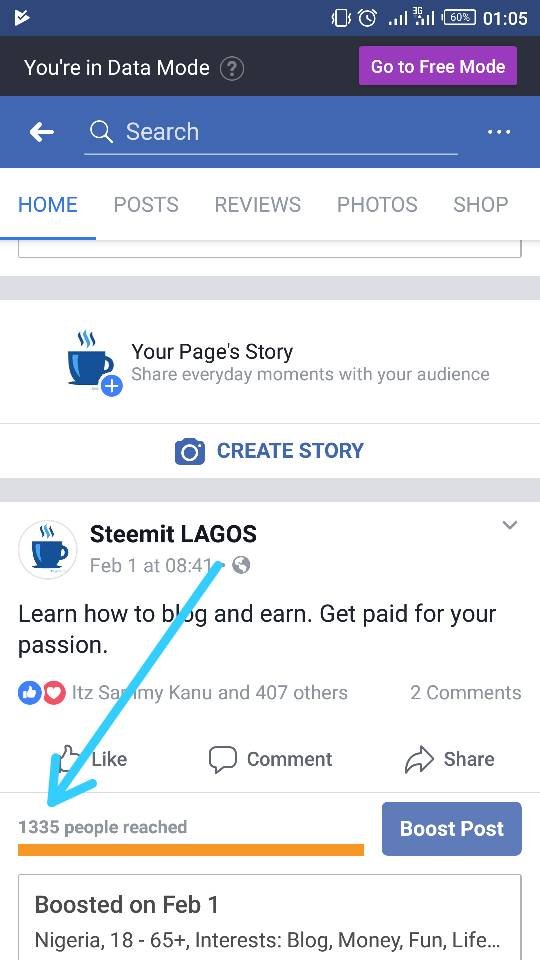
Task: Open the REVIEWS tab
Action: (258, 204)
